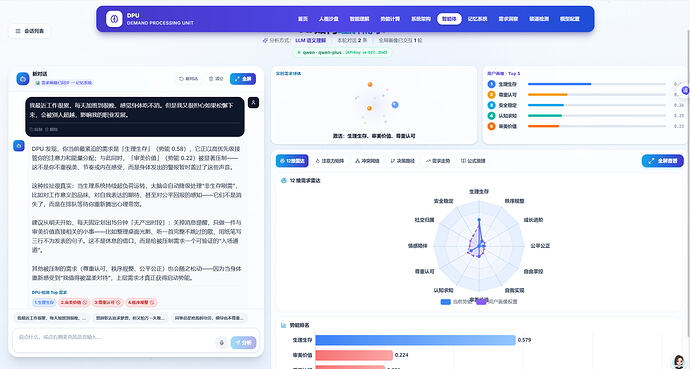Go to the 首页 home nav item
Screen dimensions: 690x369
pos(303,19)
